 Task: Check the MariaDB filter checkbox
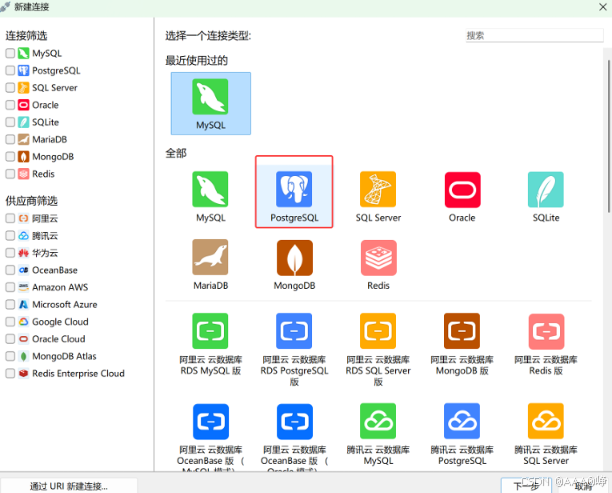coord(10,139)
